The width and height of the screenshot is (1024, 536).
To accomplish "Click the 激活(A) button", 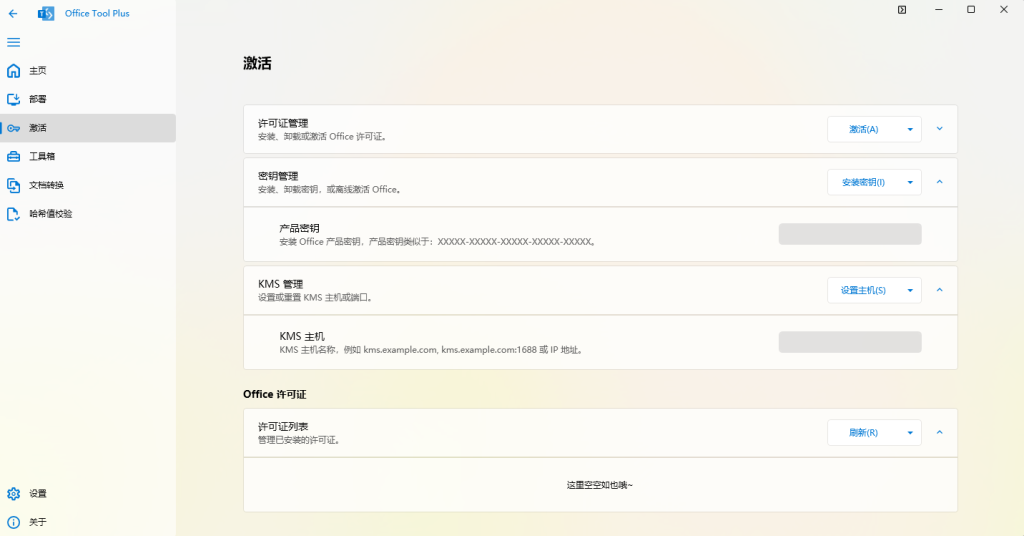I will click(x=862, y=129).
